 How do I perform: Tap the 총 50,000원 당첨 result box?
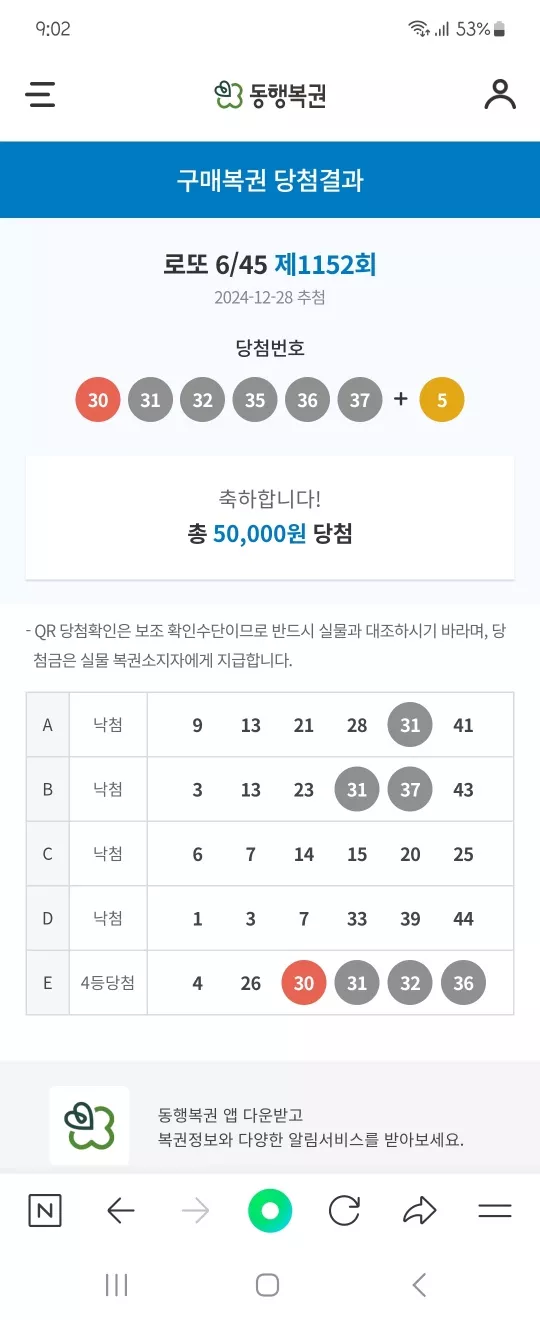tap(270, 517)
